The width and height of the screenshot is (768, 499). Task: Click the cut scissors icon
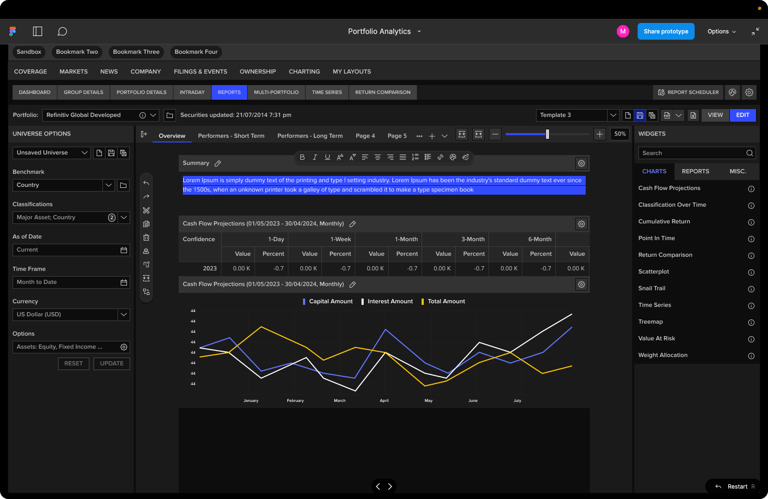(x=146, y=210)
